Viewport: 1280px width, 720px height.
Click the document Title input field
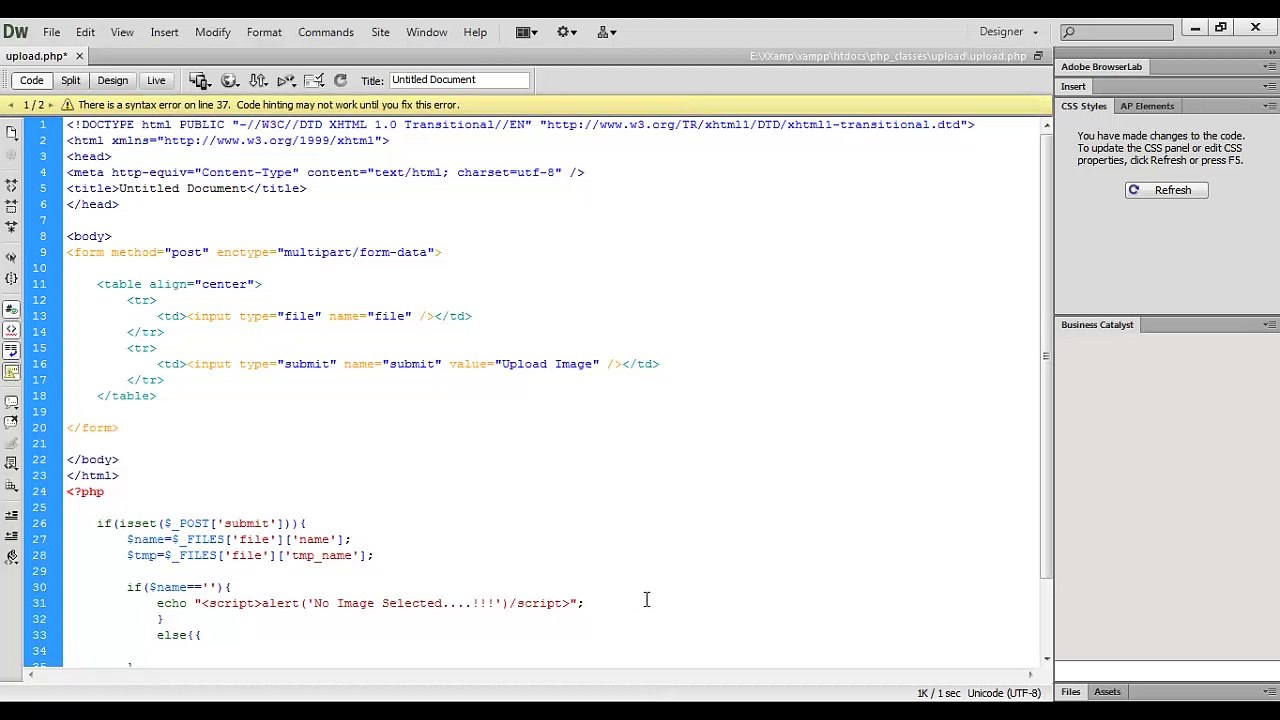tap(459, 80)
